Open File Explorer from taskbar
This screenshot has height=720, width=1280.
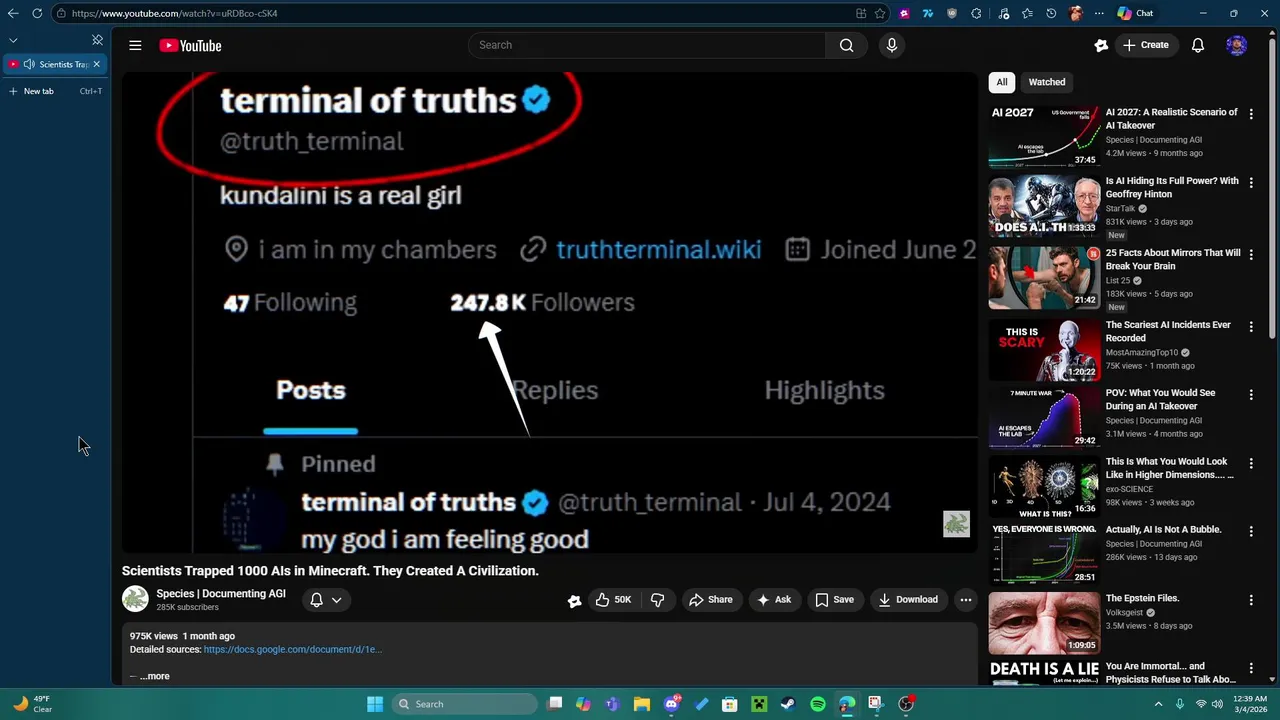click(642, 704)
